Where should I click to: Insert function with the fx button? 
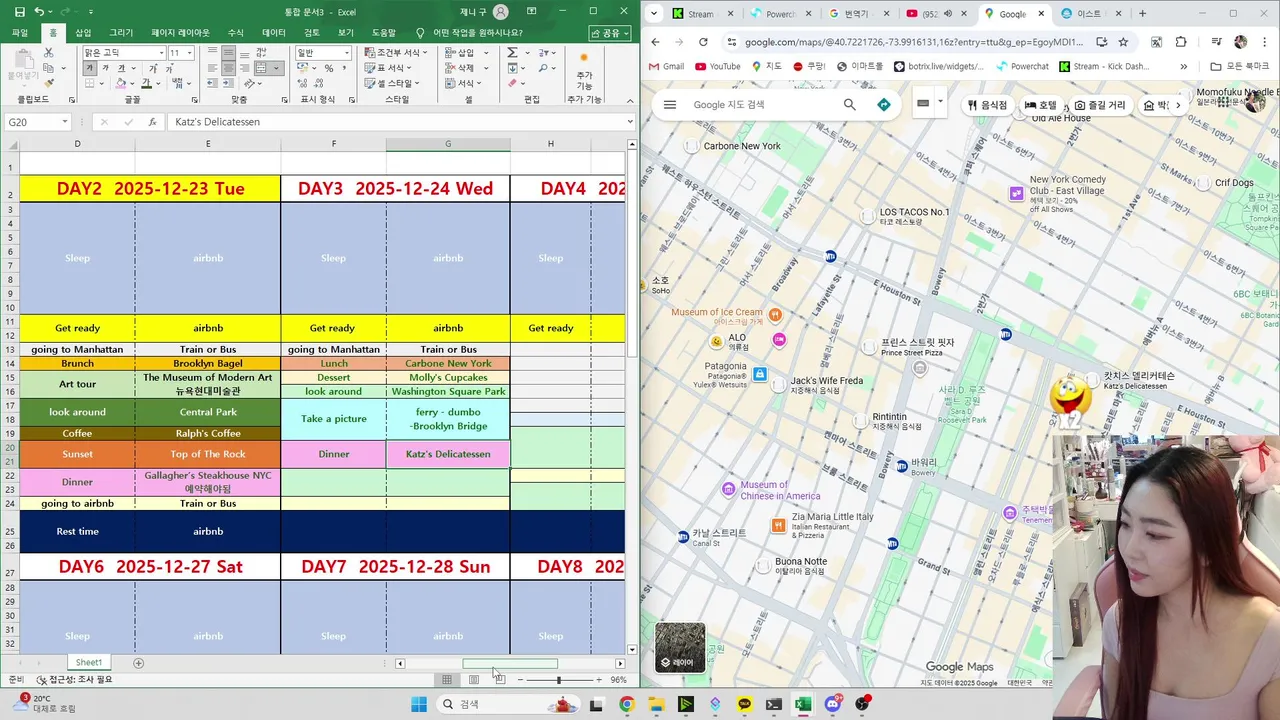pos(152,122)
